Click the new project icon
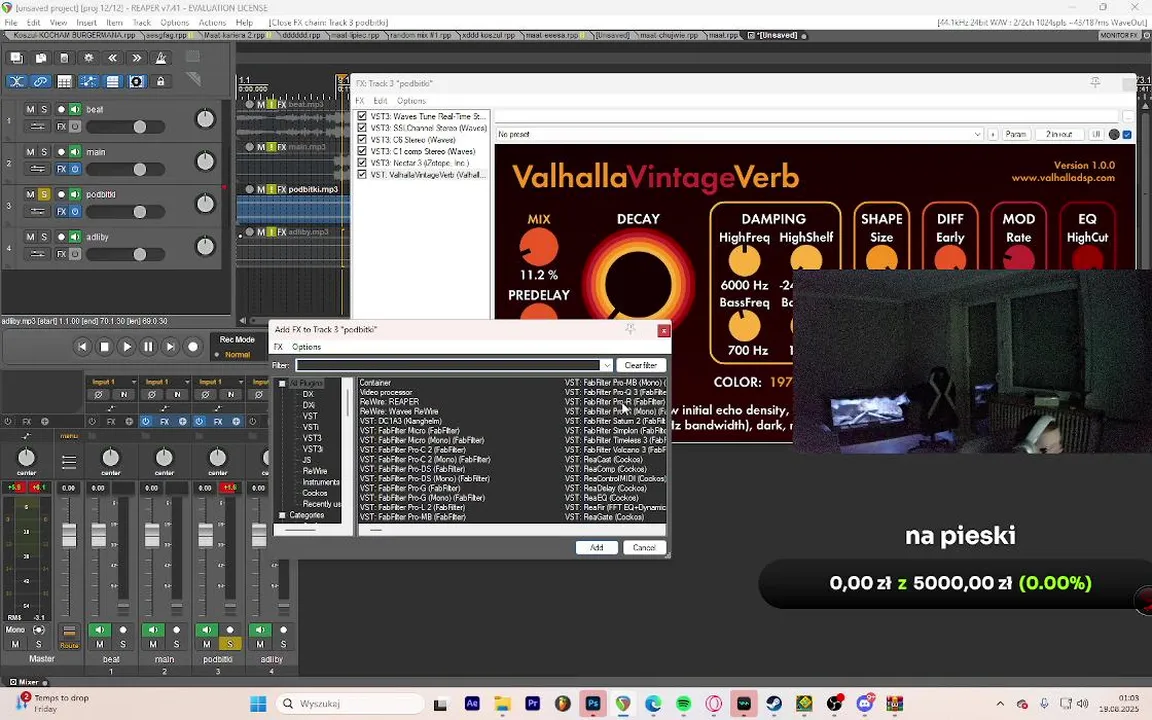 point(16,58)
